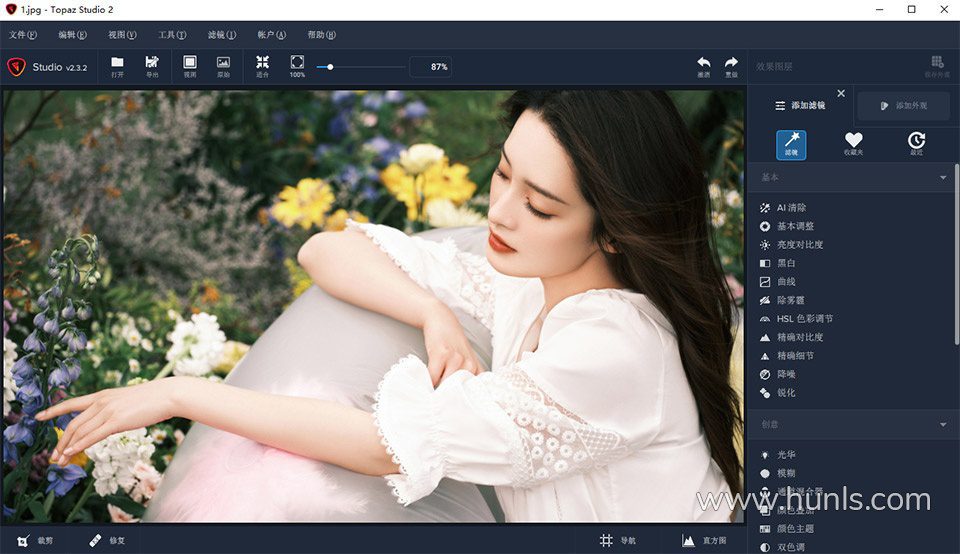The height and width of the screenshot is (554, 960).
Task: Click the zoom slider handle
Action: pos(330,67)
